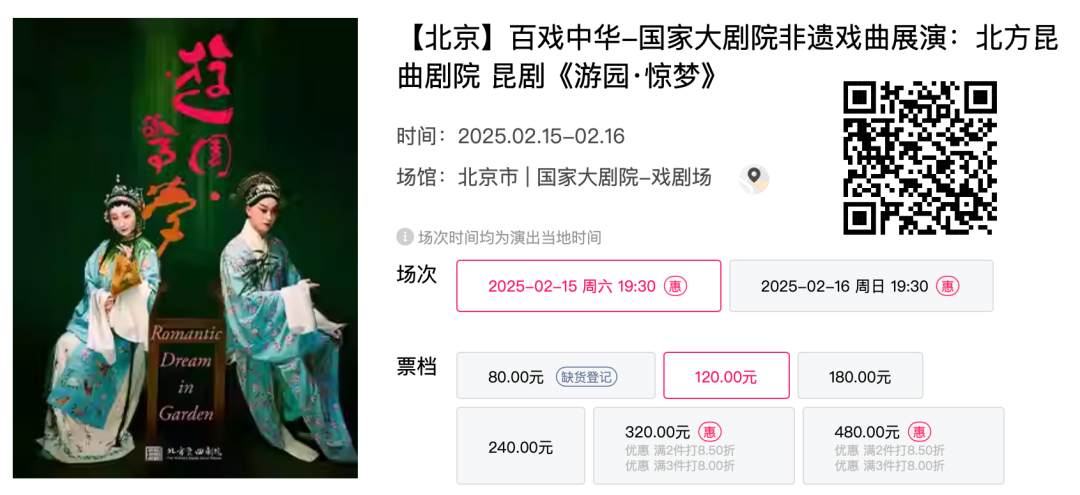Viewport: 1080px width, 495px height.
Task: Click the 惠 badge on the 02-16 session
Action: point(948,286)
